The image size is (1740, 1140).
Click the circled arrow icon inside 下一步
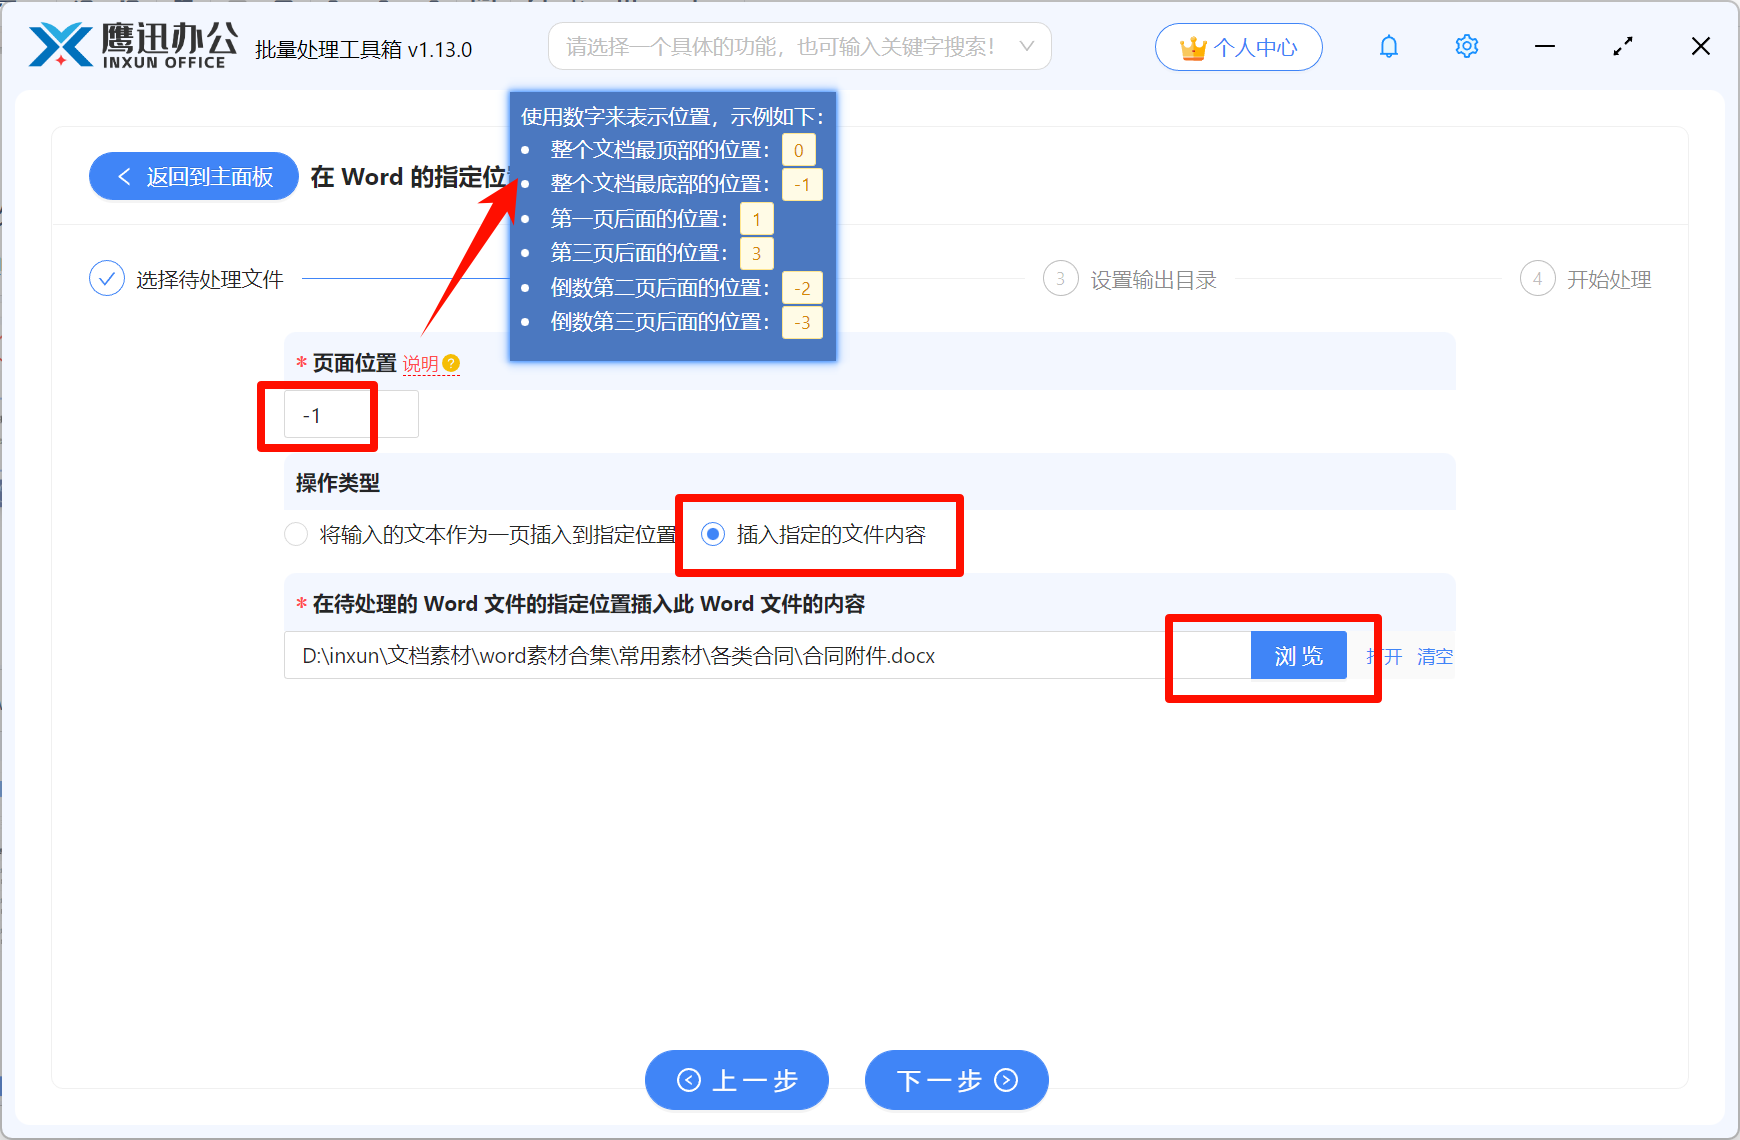[1004, 1080]
